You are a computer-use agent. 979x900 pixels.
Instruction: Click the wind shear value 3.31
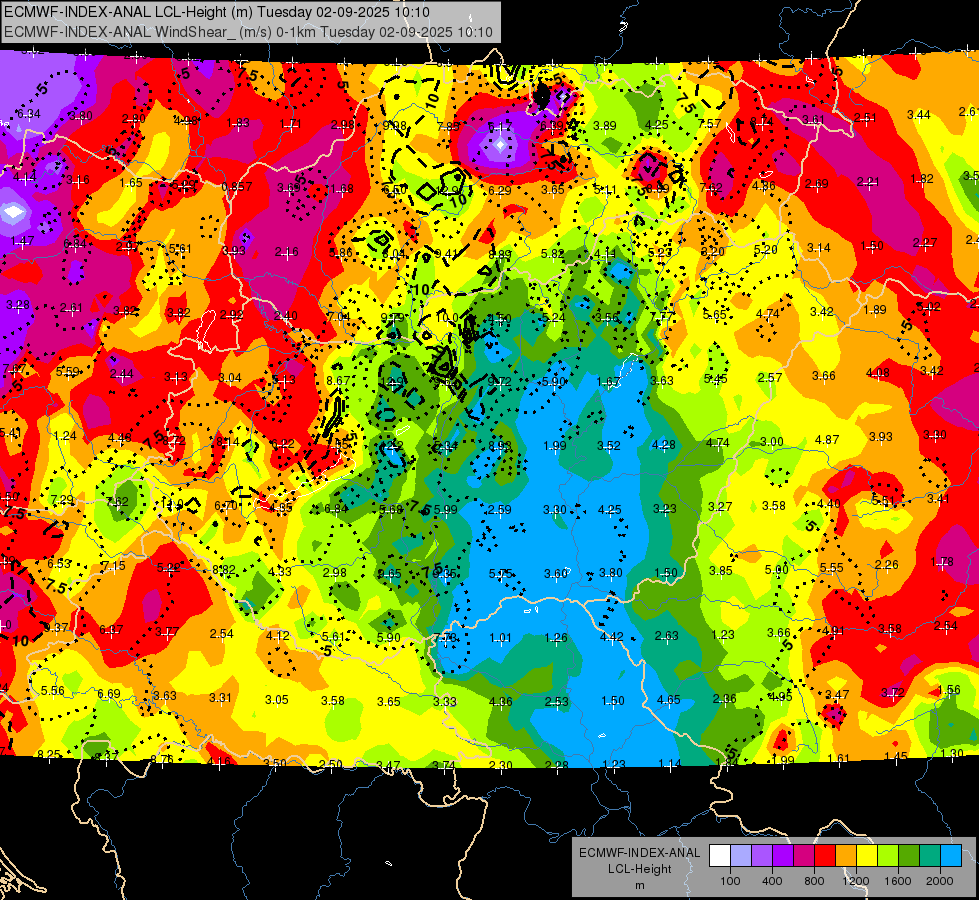[x=220, y=698]
